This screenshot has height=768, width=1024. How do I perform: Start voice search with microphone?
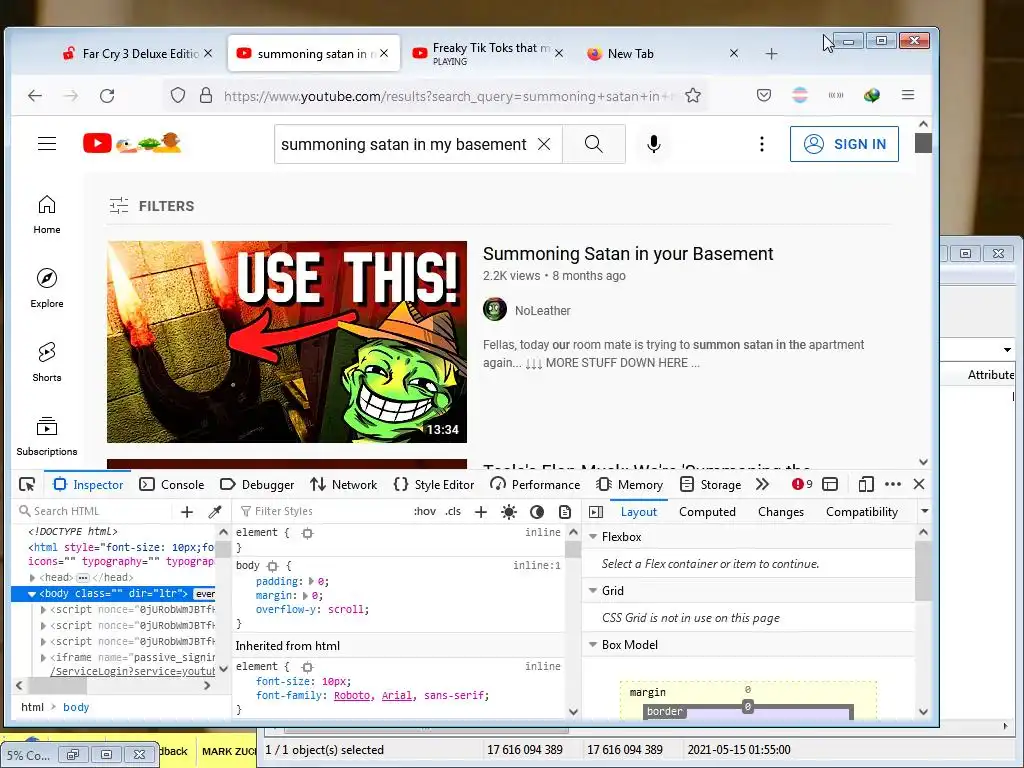653,144
